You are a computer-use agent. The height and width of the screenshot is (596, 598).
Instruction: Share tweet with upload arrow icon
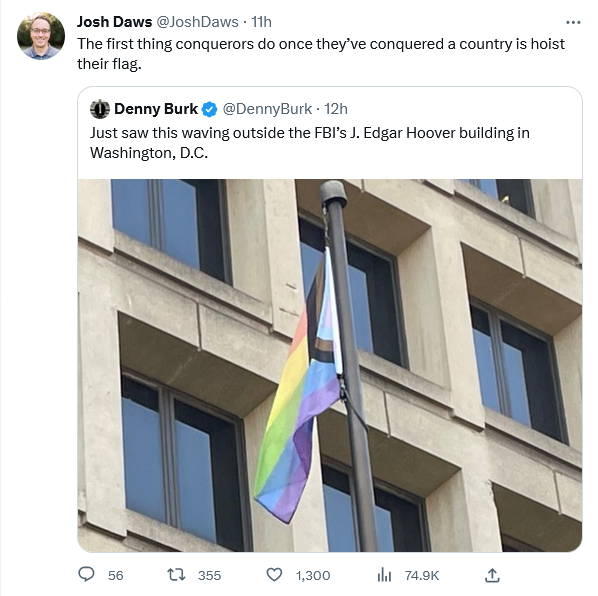(x=492, y=575)
